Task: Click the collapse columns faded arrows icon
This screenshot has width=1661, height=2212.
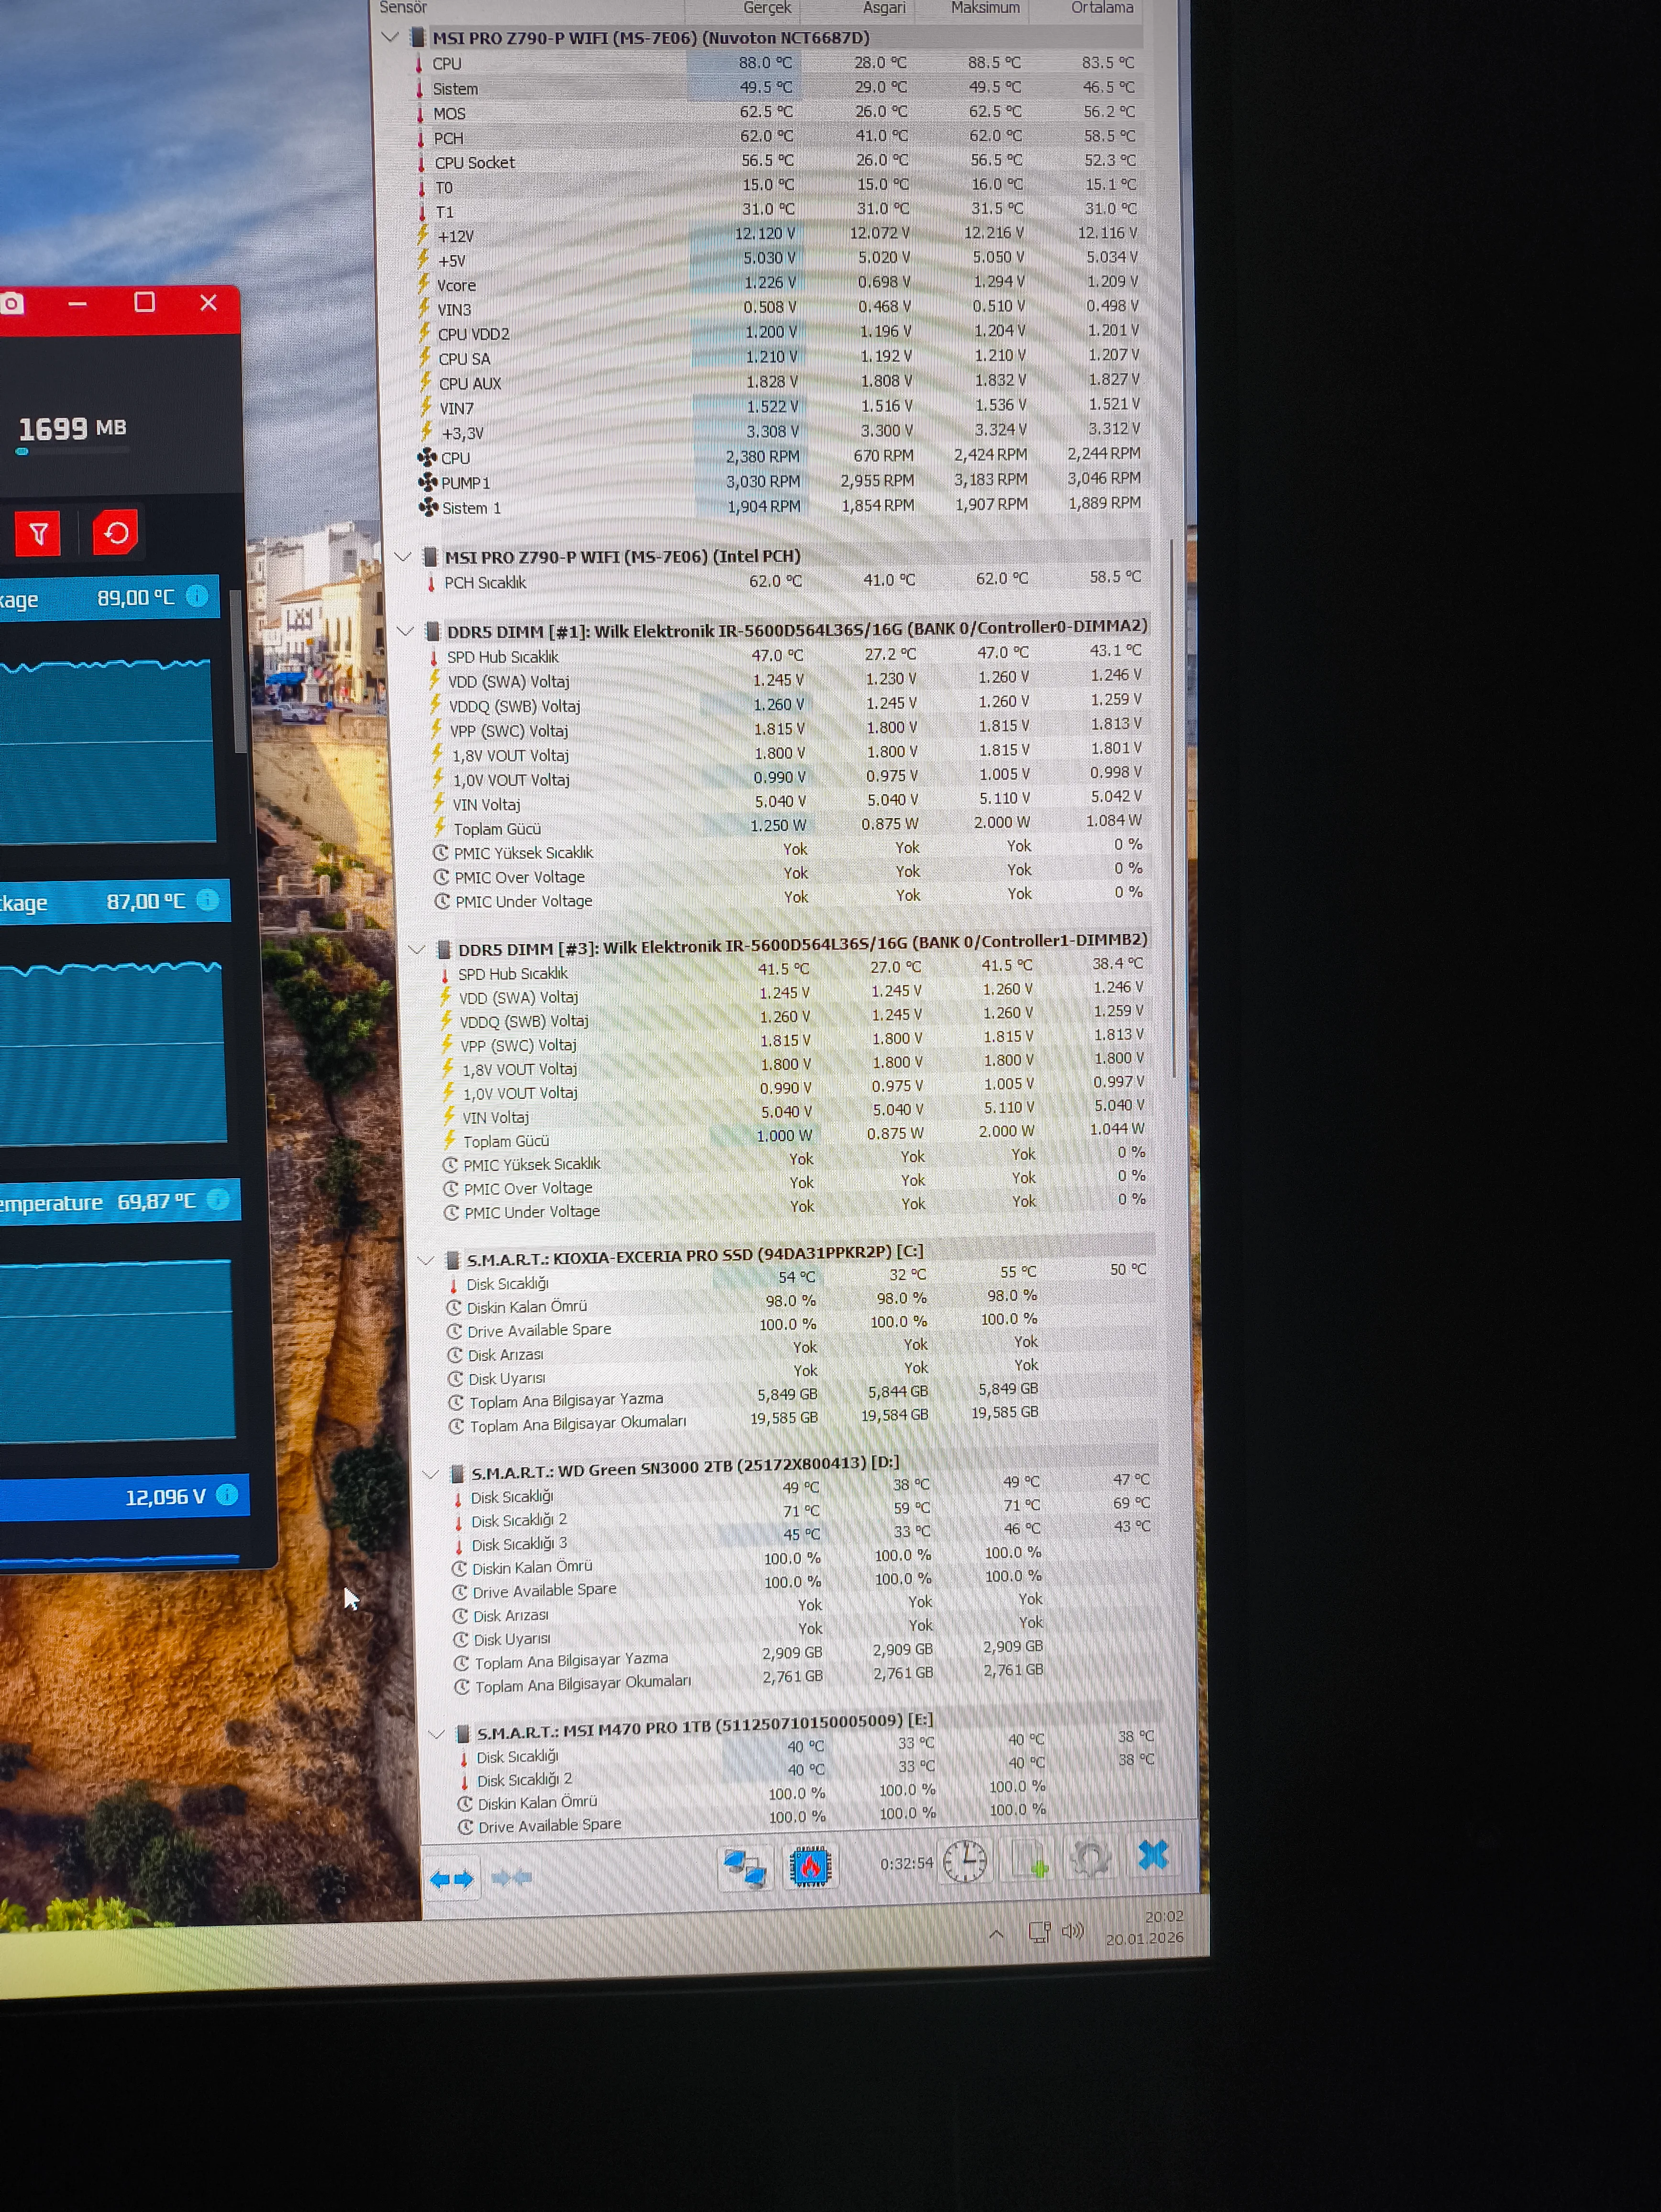Action: [512, 1877]
